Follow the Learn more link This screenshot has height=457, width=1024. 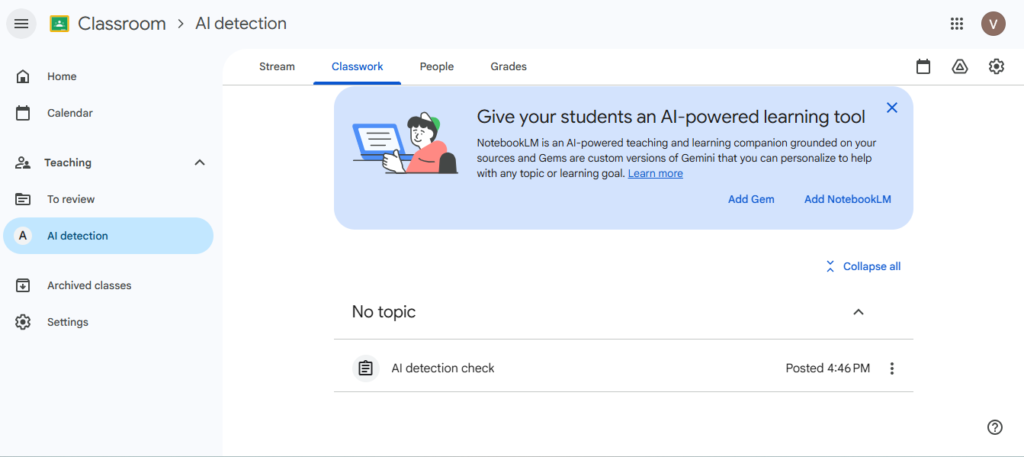click(x=655, y=174)
